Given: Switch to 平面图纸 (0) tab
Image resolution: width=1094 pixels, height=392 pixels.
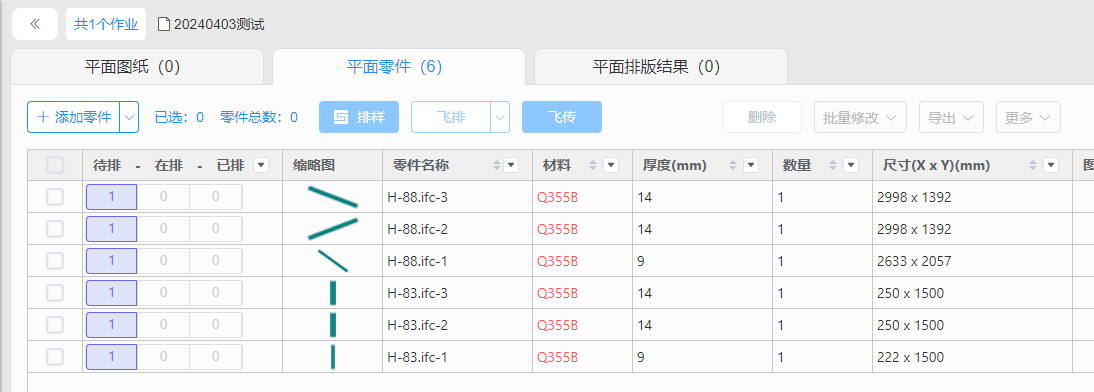Looking at the screenshot, I should point(133,67).
